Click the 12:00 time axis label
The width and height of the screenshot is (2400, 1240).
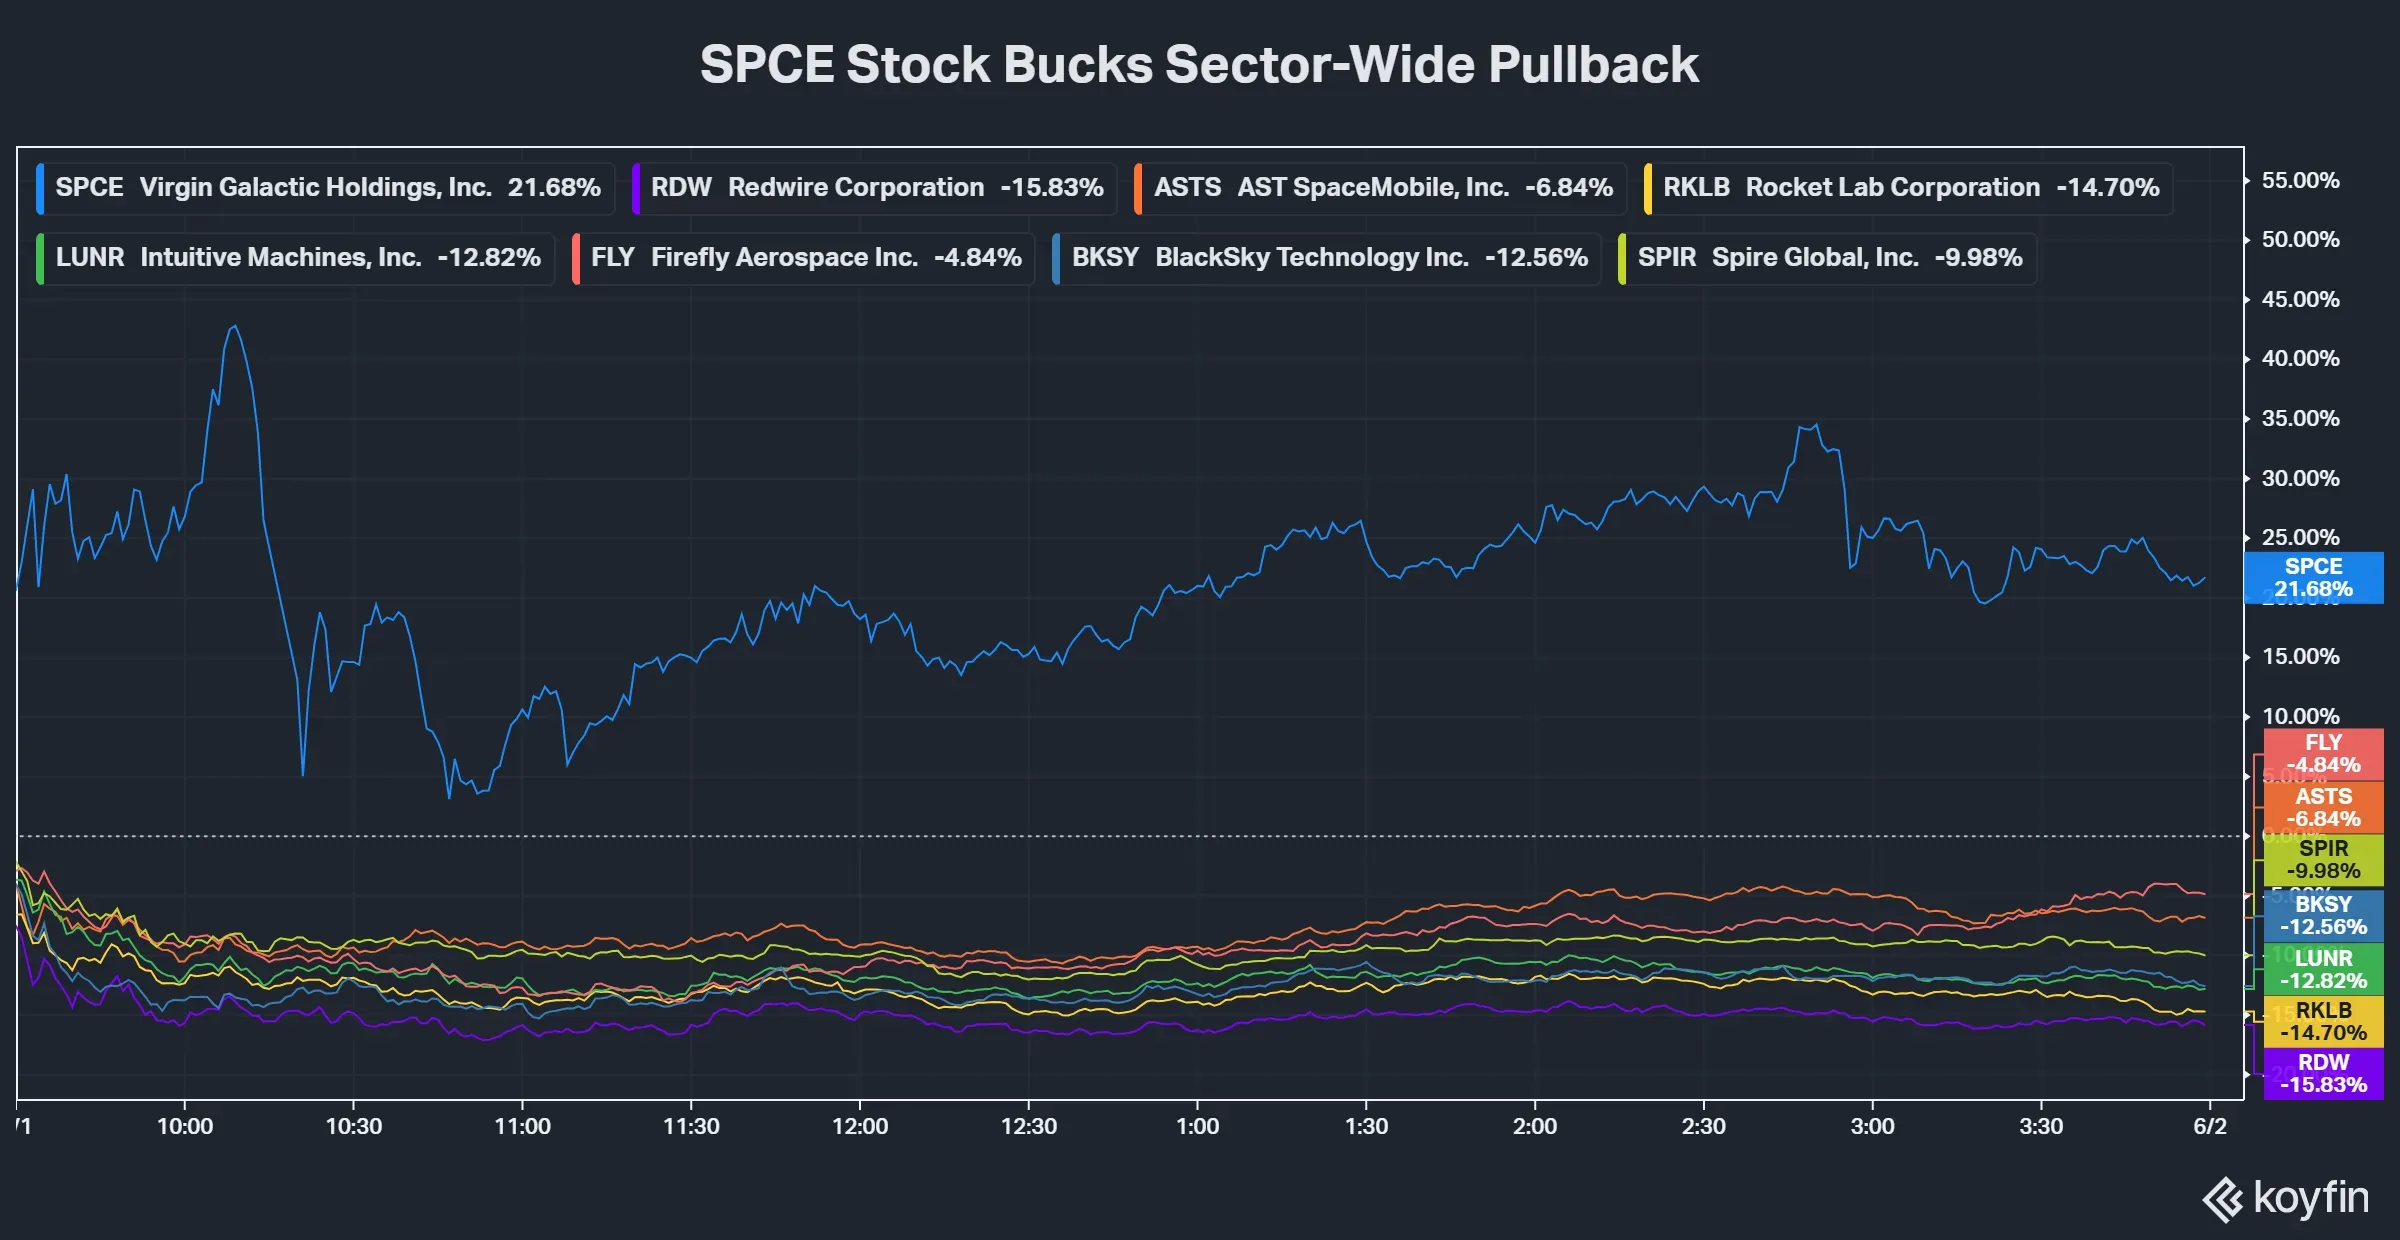860,1127
